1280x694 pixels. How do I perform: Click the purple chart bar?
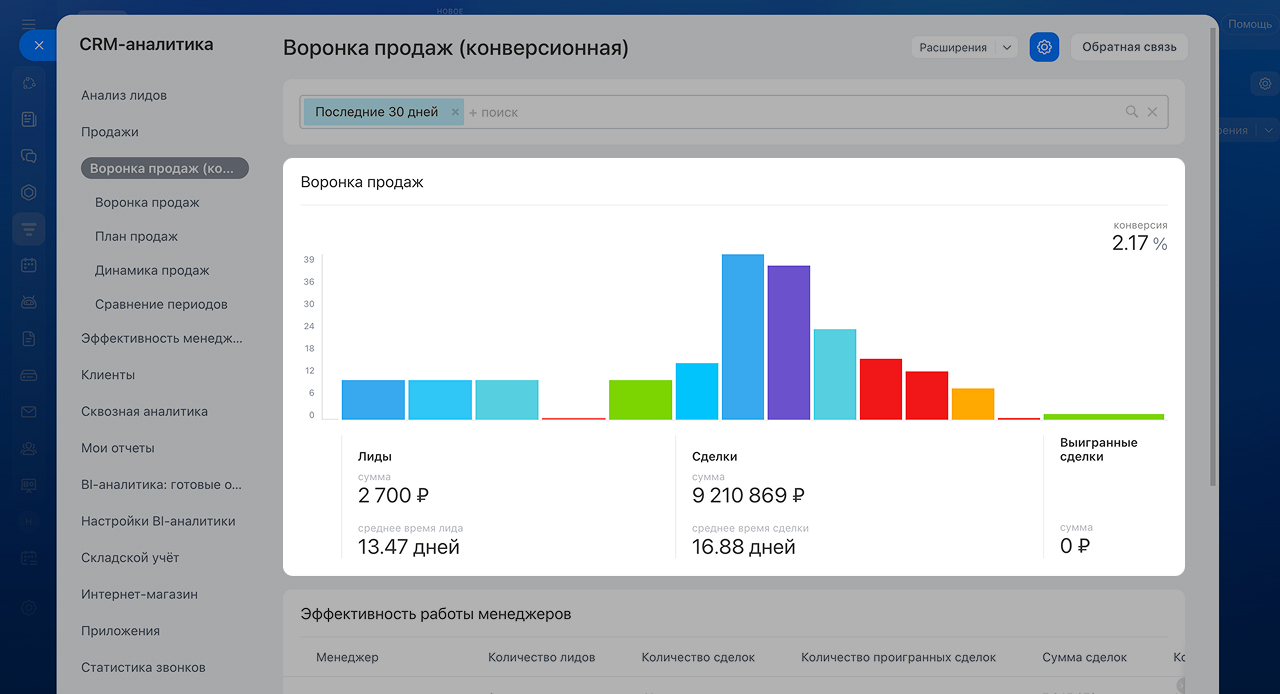(789, 342)
